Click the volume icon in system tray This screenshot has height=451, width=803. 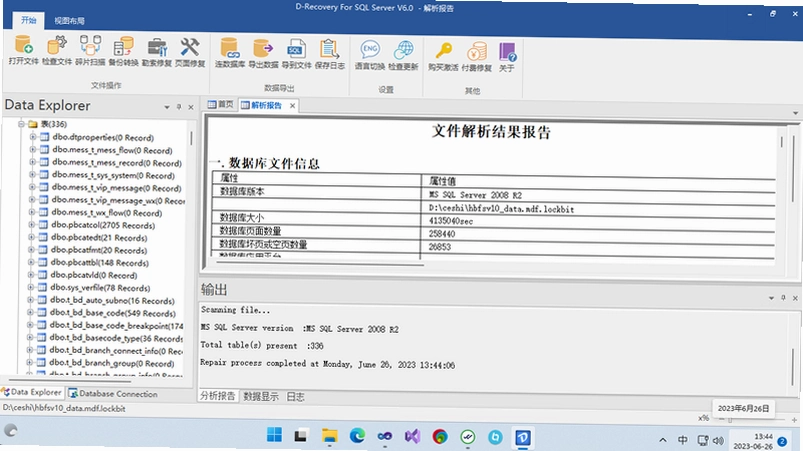click(x=719, y=440)
